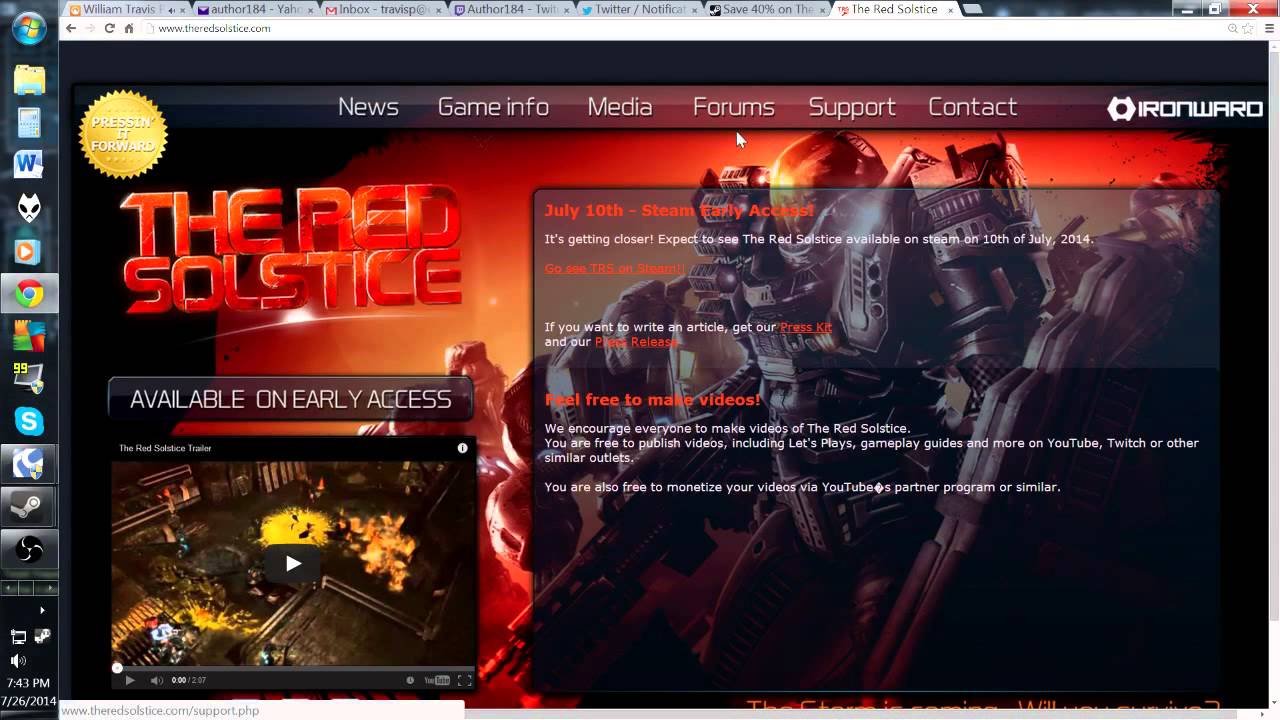Switch to the Author184 Twitch tab
Screen dimensions: 1280x720
click(x=509, y=10)
